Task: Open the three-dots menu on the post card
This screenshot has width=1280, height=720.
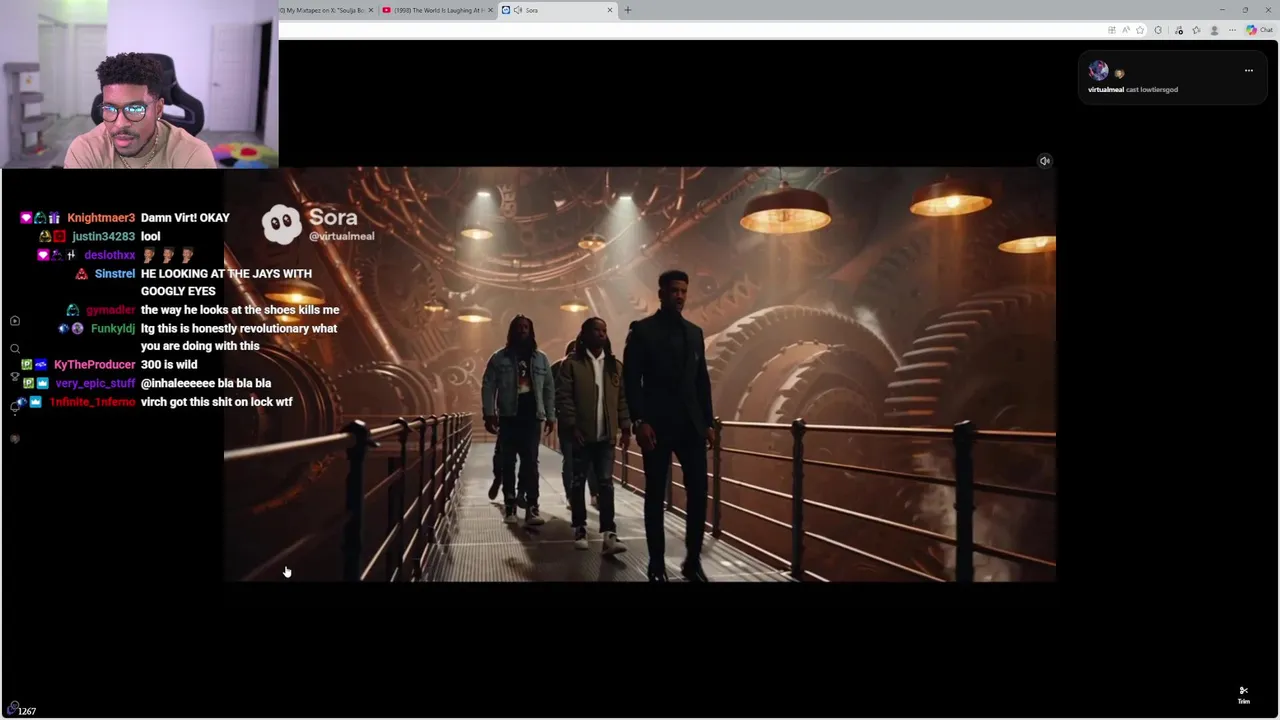Action: tap(1248, 71)
